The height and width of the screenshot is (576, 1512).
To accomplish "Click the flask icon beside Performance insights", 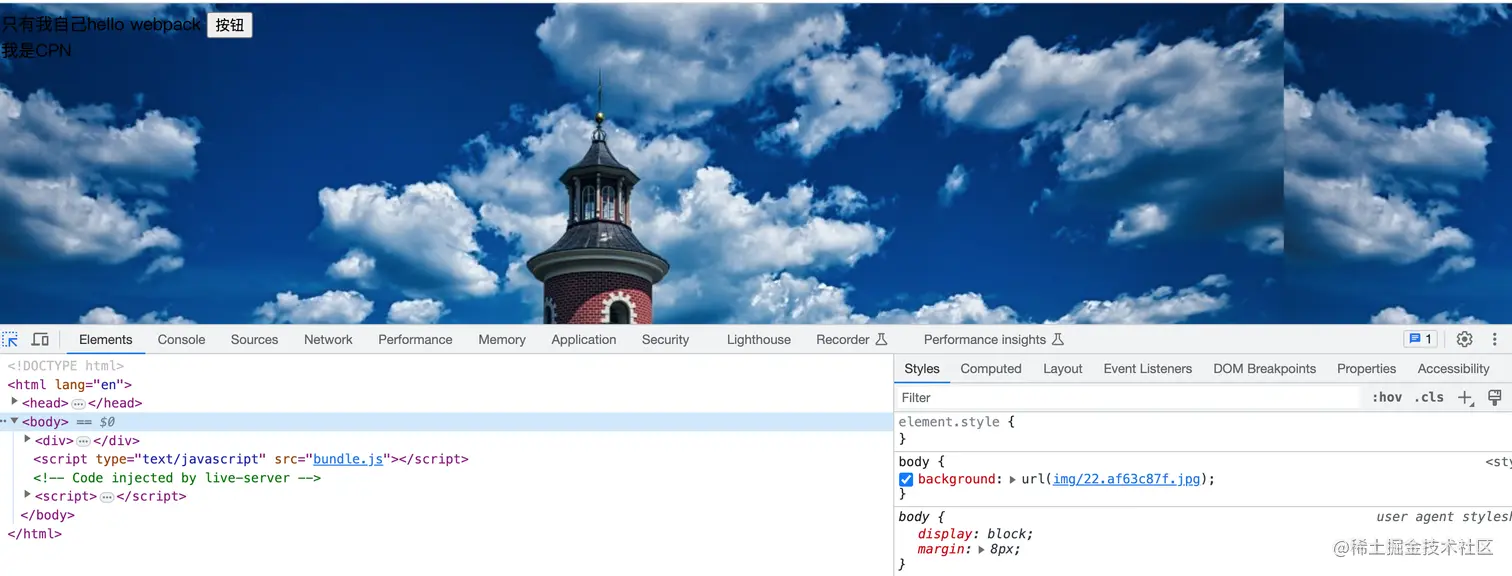I will tap(1058, 340).
